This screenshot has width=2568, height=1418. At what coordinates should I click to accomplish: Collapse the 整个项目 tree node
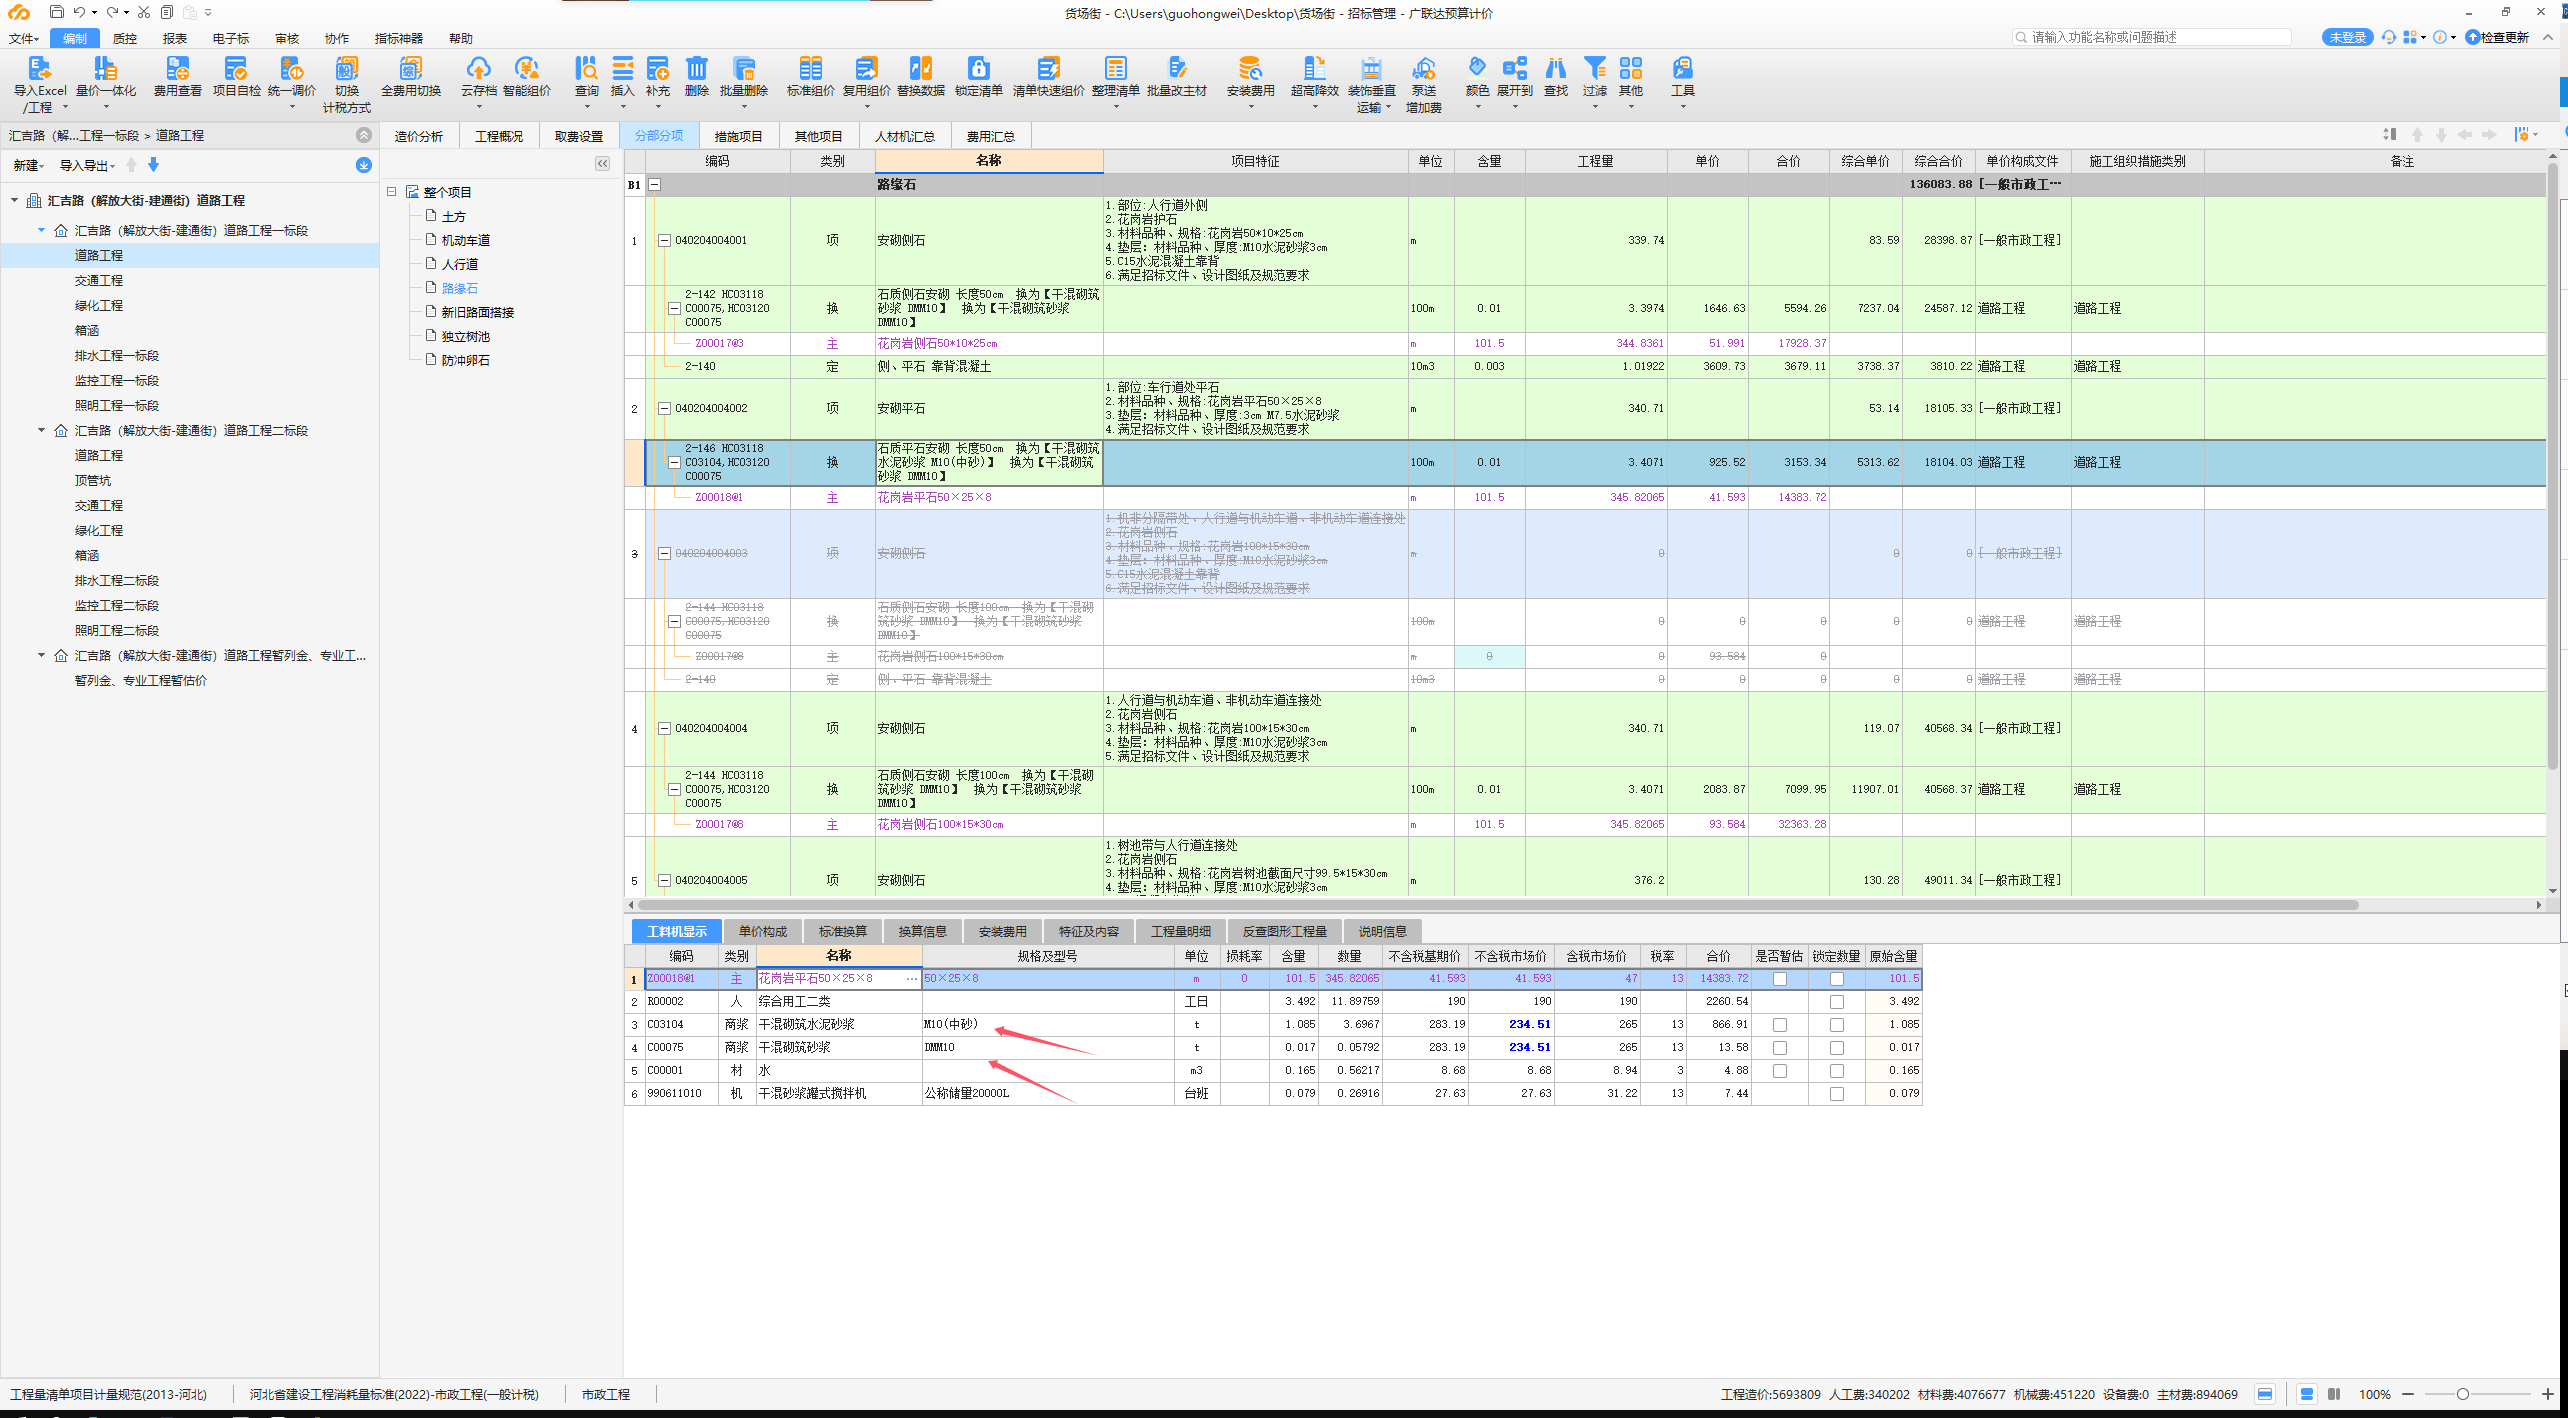point(392,191)
